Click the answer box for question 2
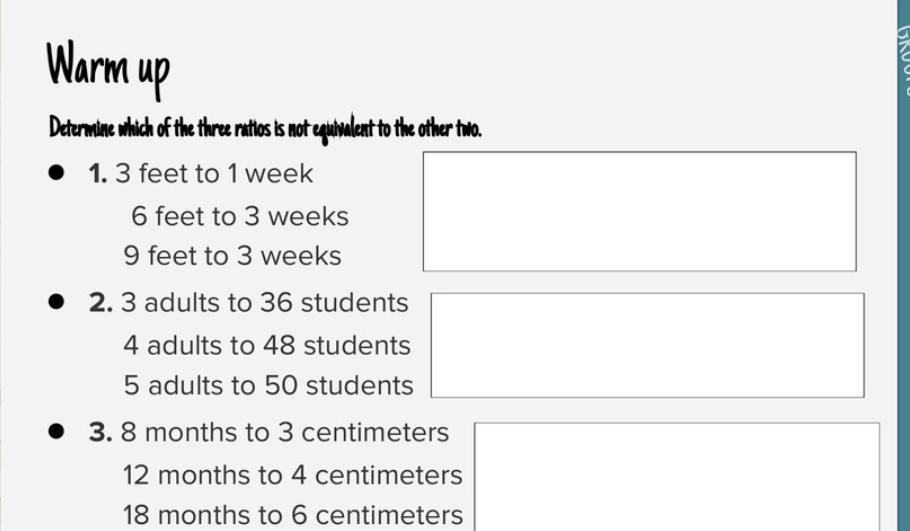This screenshot has height=531, width=910. click(647, 345)
